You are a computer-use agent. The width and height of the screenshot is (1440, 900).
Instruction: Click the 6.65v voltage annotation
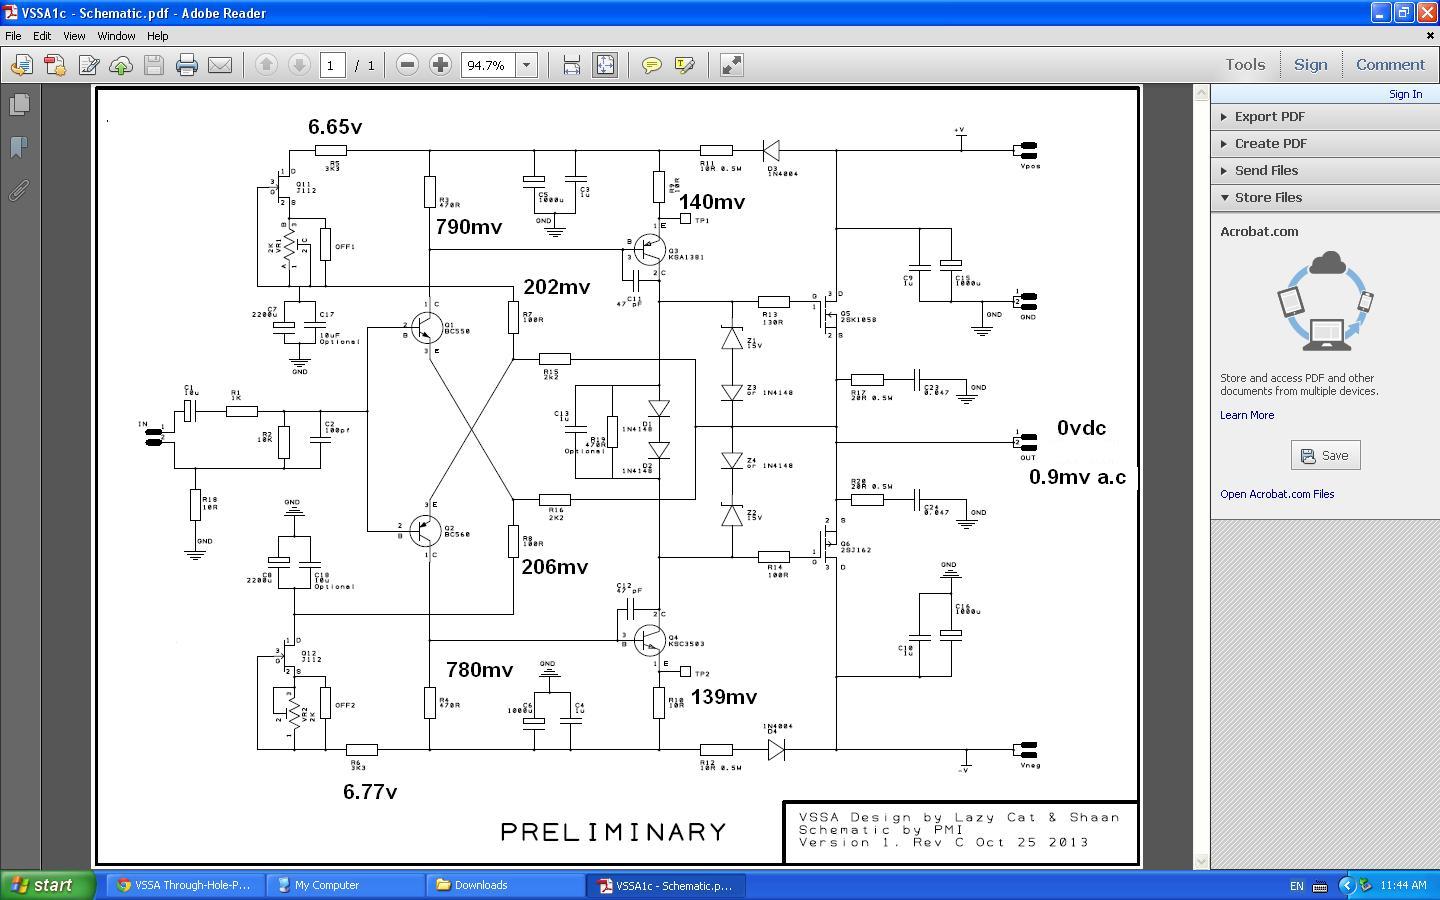pos(335,127)
